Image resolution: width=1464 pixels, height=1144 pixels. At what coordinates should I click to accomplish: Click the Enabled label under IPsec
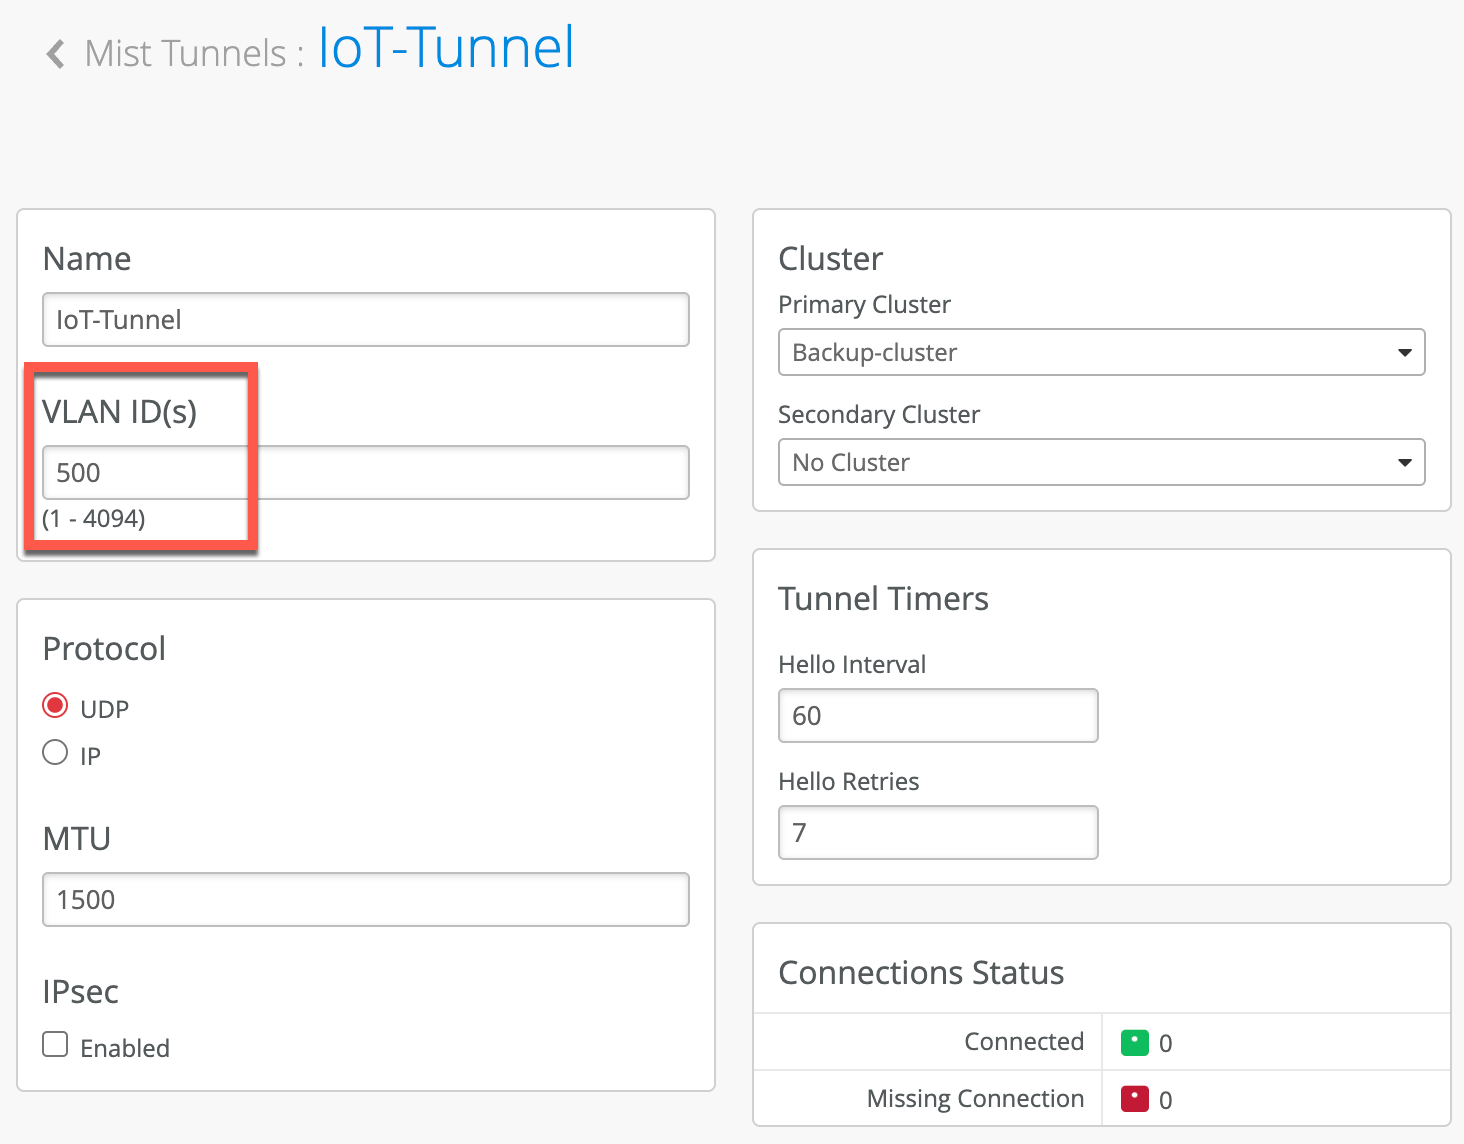pyautogui.click(x=125, y=1048)
